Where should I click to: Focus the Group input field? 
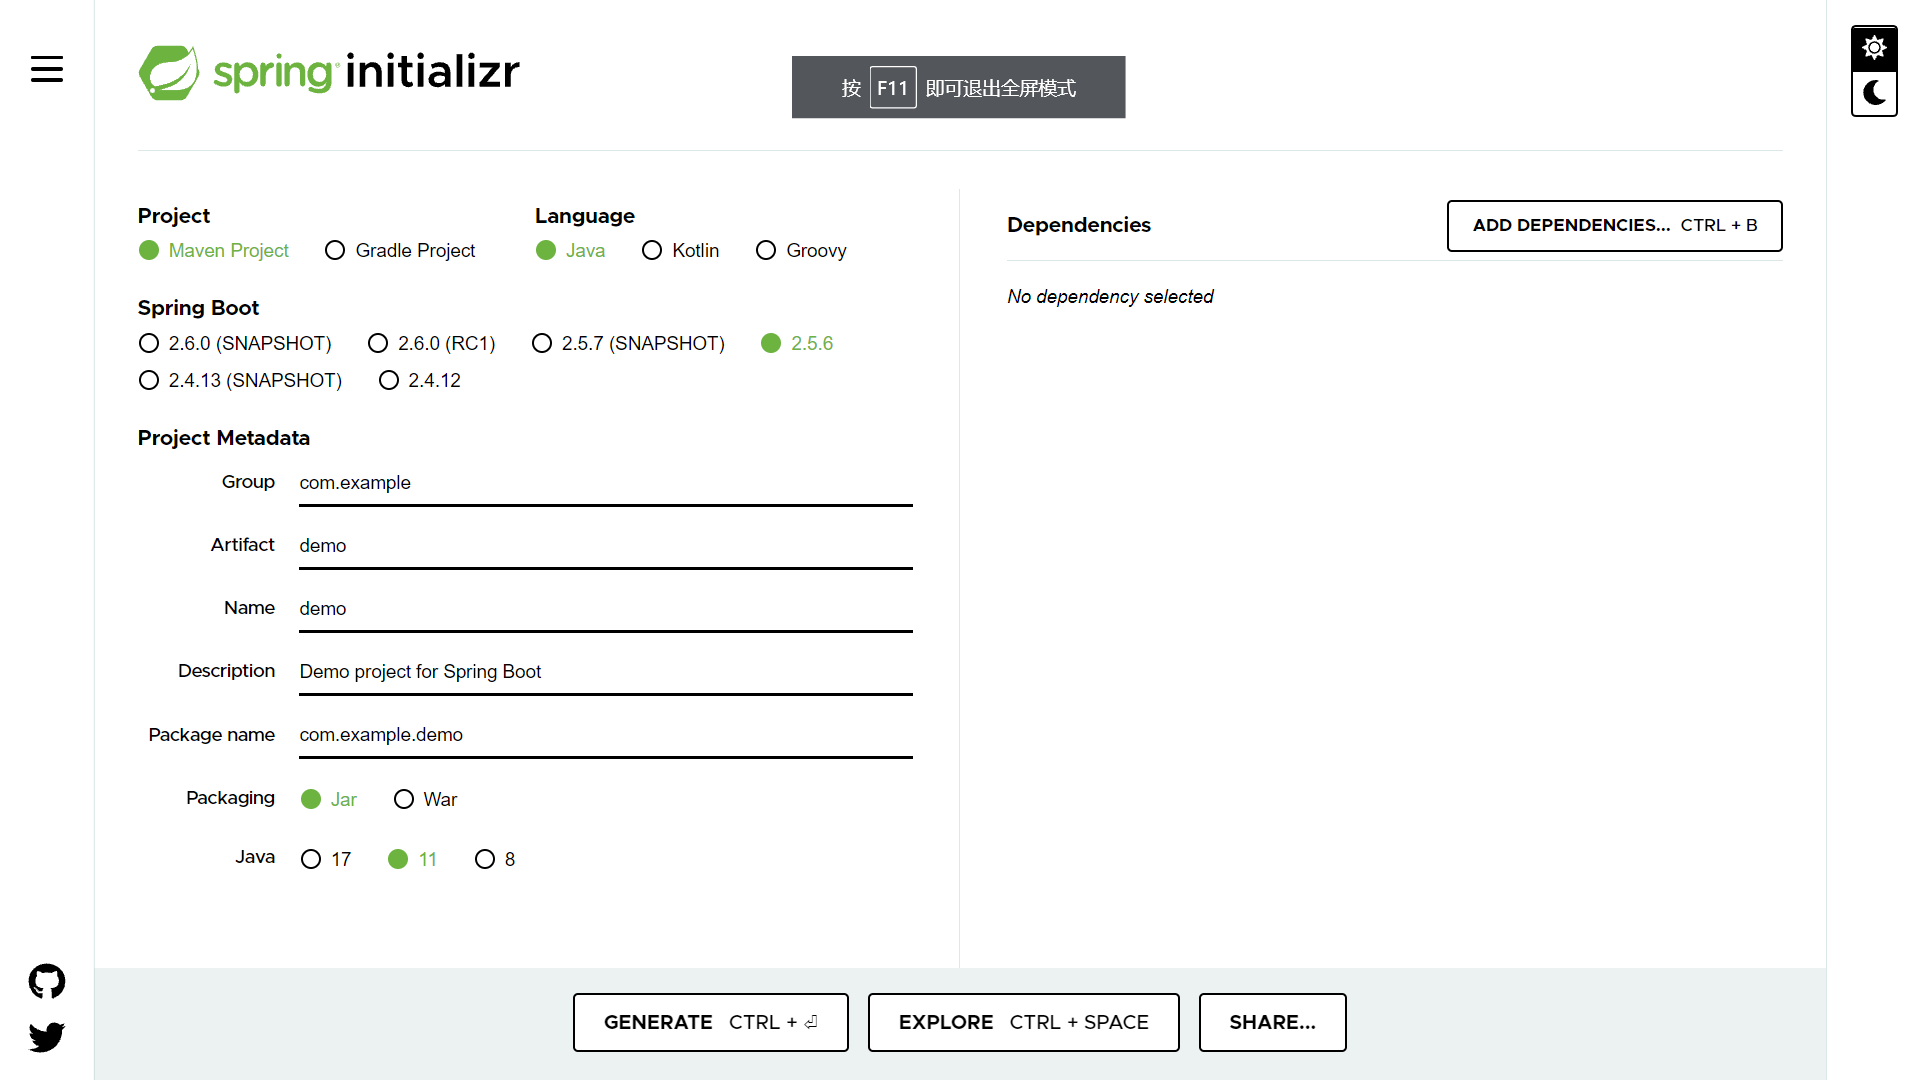(x=606, y=483)
